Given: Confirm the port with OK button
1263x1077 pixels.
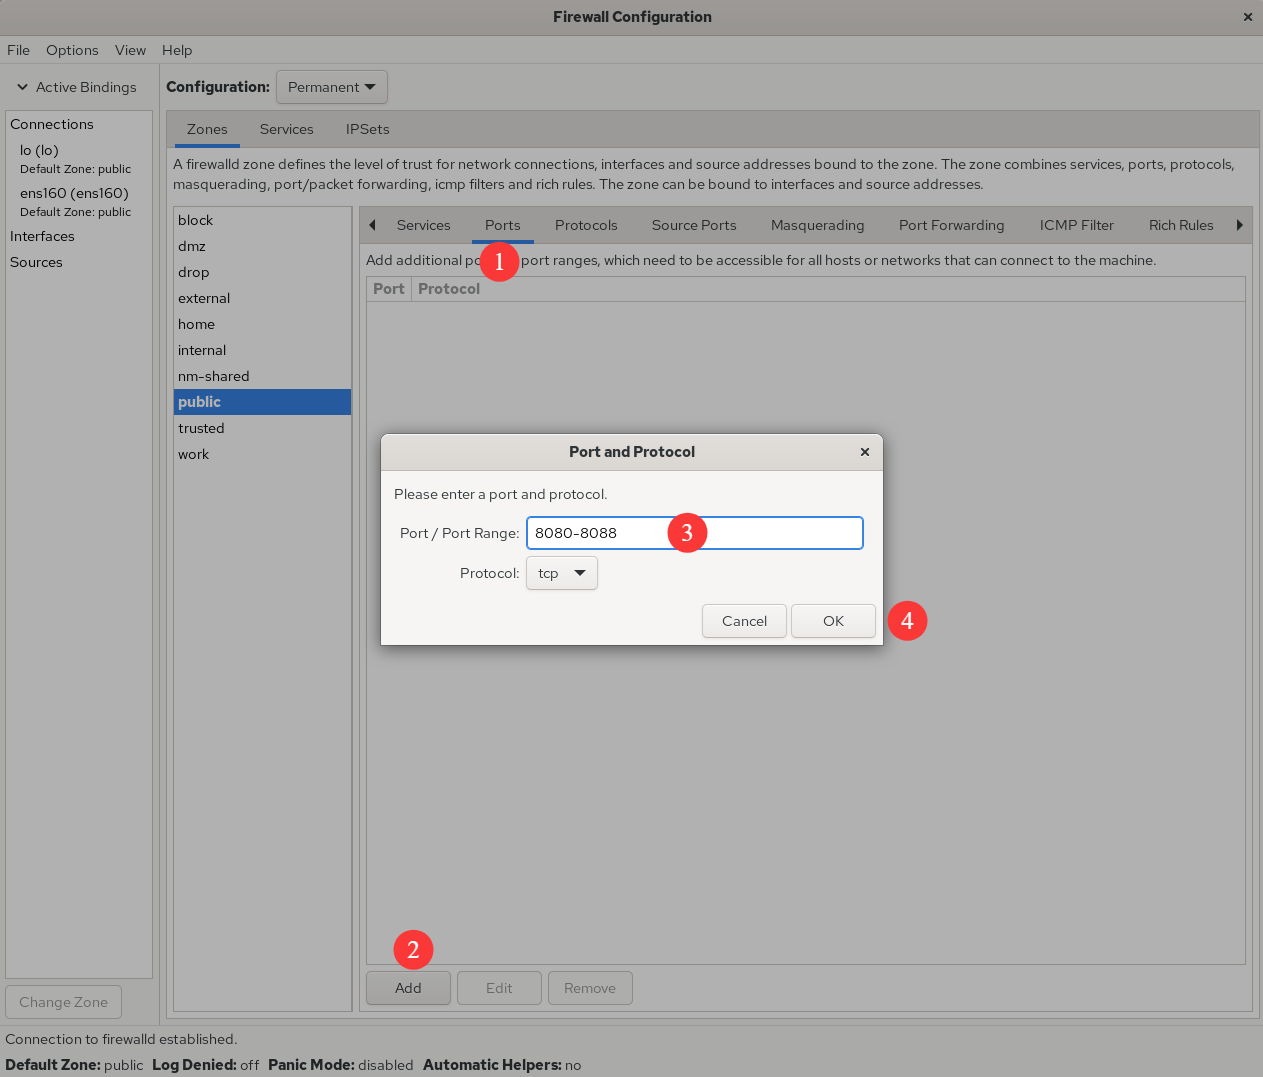Looking at the screenshot, I should pos(833,621).
